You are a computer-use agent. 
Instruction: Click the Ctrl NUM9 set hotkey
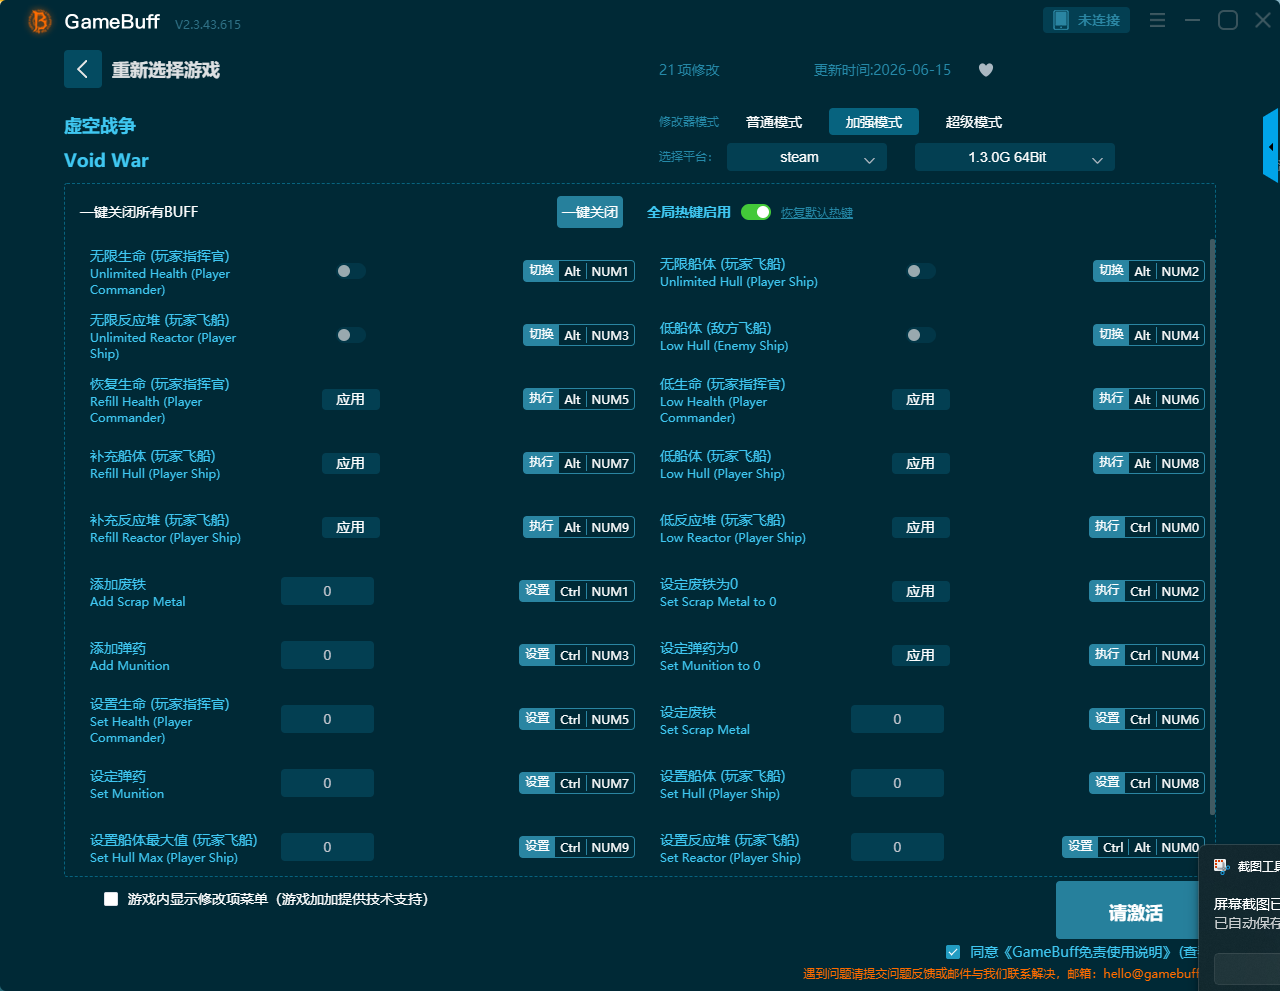(x=577, y=847)
